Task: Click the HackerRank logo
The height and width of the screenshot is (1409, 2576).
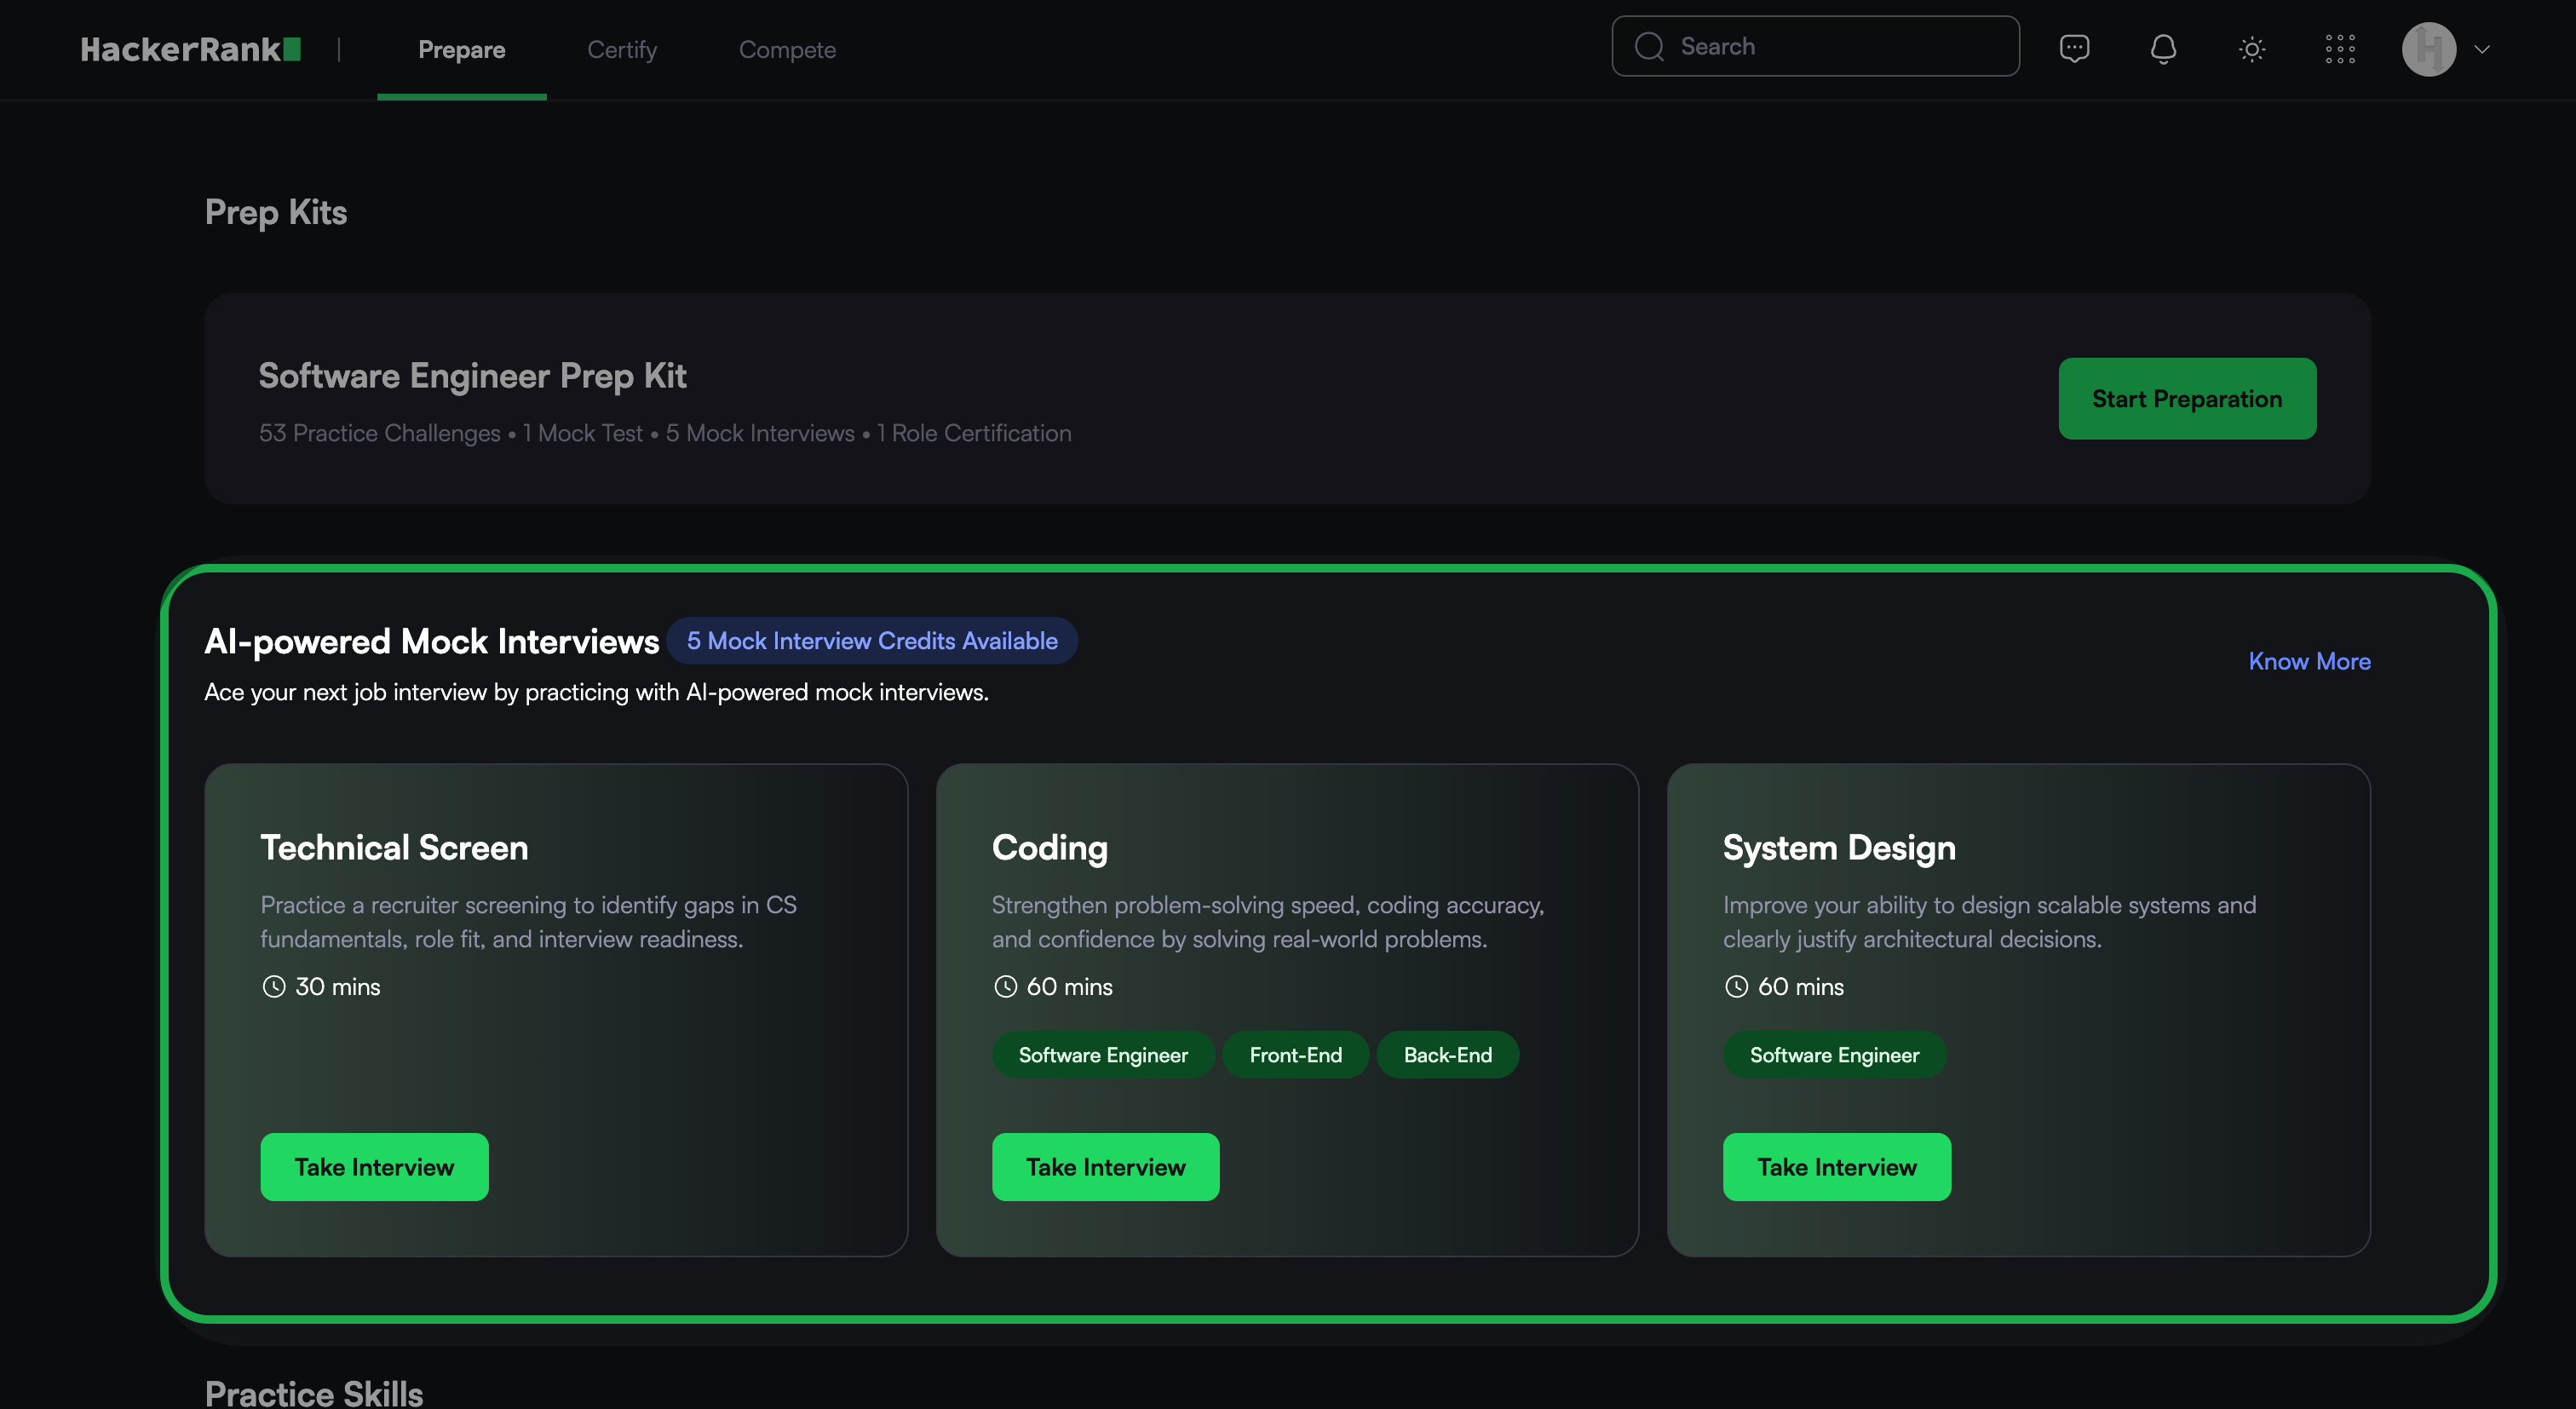Action: [x=190, y=49]
